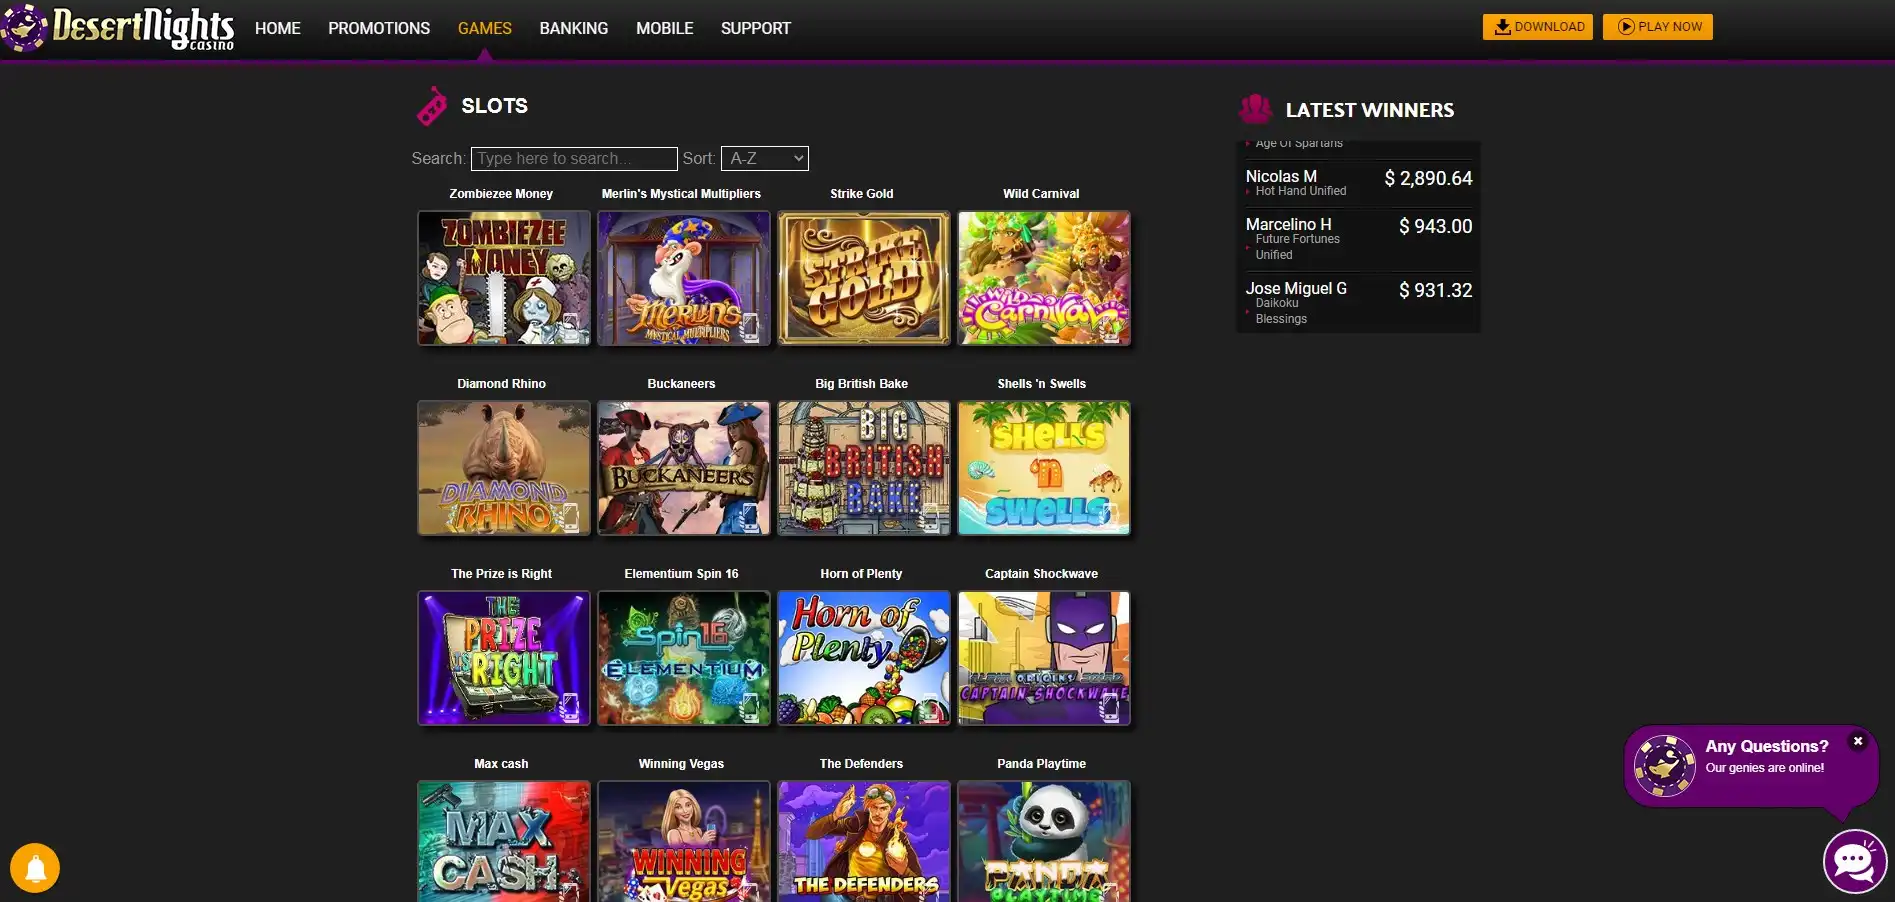The image size is (1895, 902).
Task: Open the Max Cash game thumbnail
Action: [x=504, y=841]
